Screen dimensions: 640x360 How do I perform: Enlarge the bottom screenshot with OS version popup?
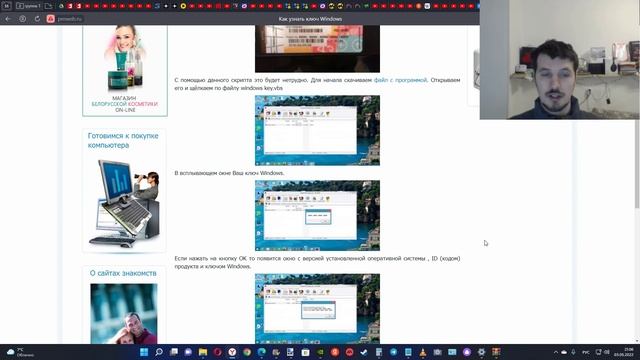pos(317,309)
